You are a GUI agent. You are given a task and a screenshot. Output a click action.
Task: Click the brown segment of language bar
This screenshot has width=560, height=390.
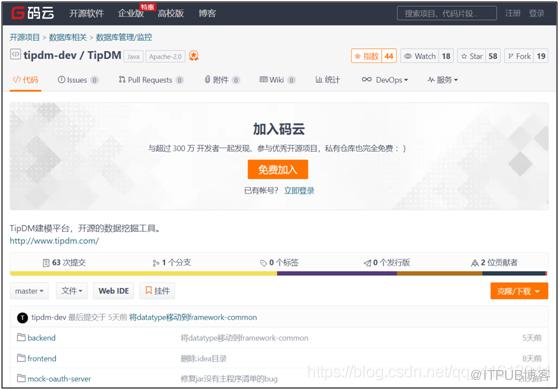click(440, 274)
